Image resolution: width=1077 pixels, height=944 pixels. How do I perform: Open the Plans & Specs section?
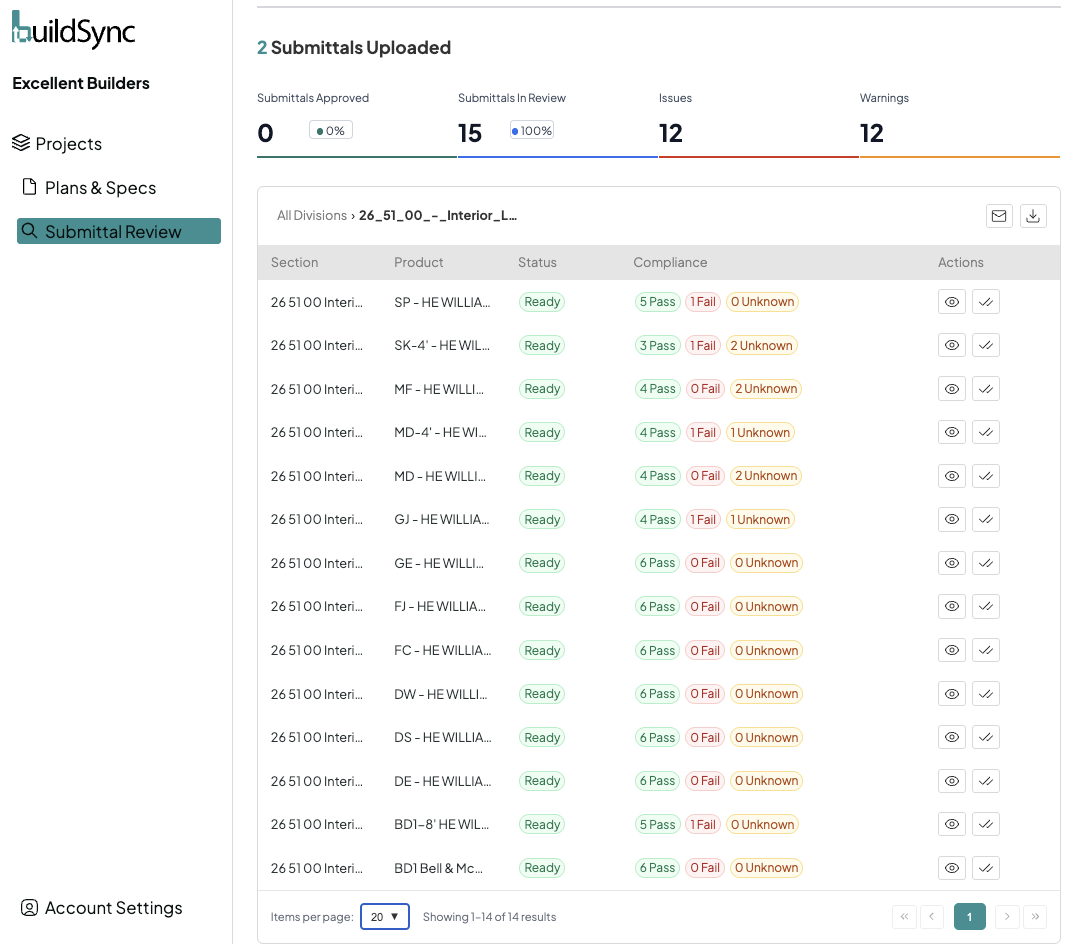click(x=100, y=187)
